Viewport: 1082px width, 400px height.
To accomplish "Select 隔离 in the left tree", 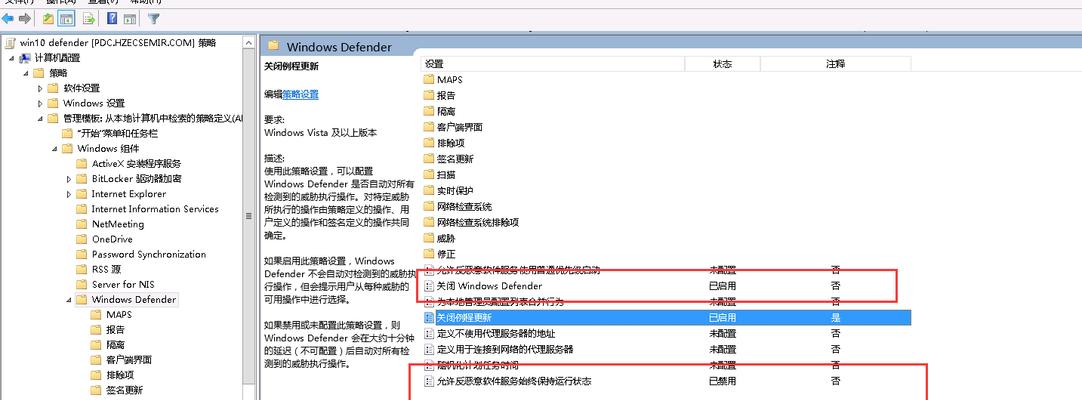I will (116, 345).
